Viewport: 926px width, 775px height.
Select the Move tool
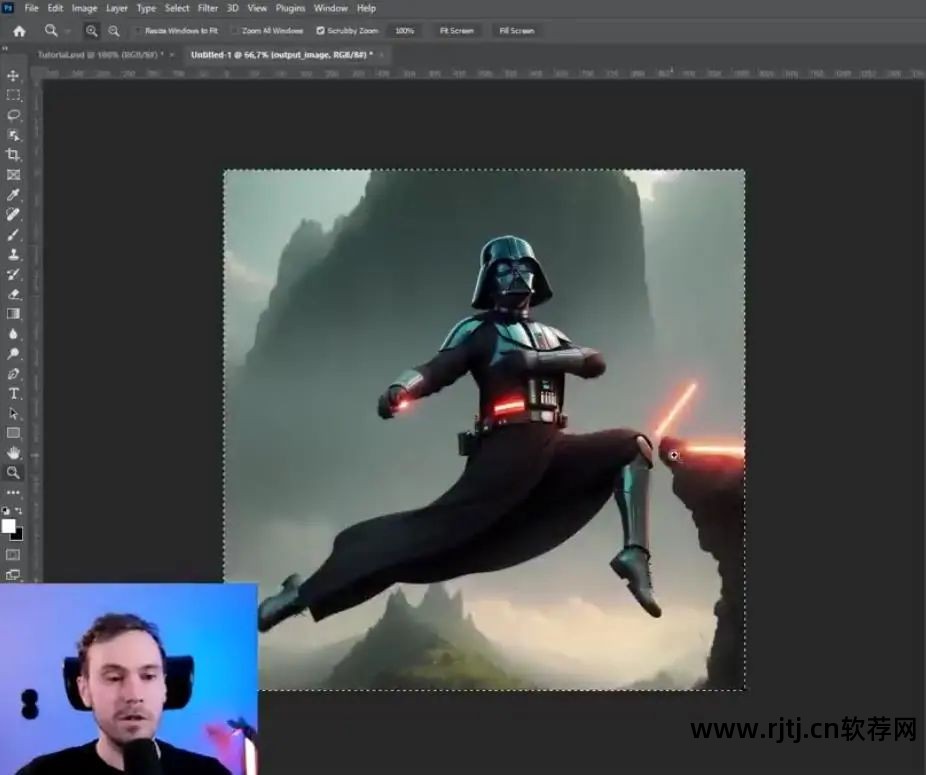pyautogui.click(x=13, y=76)
